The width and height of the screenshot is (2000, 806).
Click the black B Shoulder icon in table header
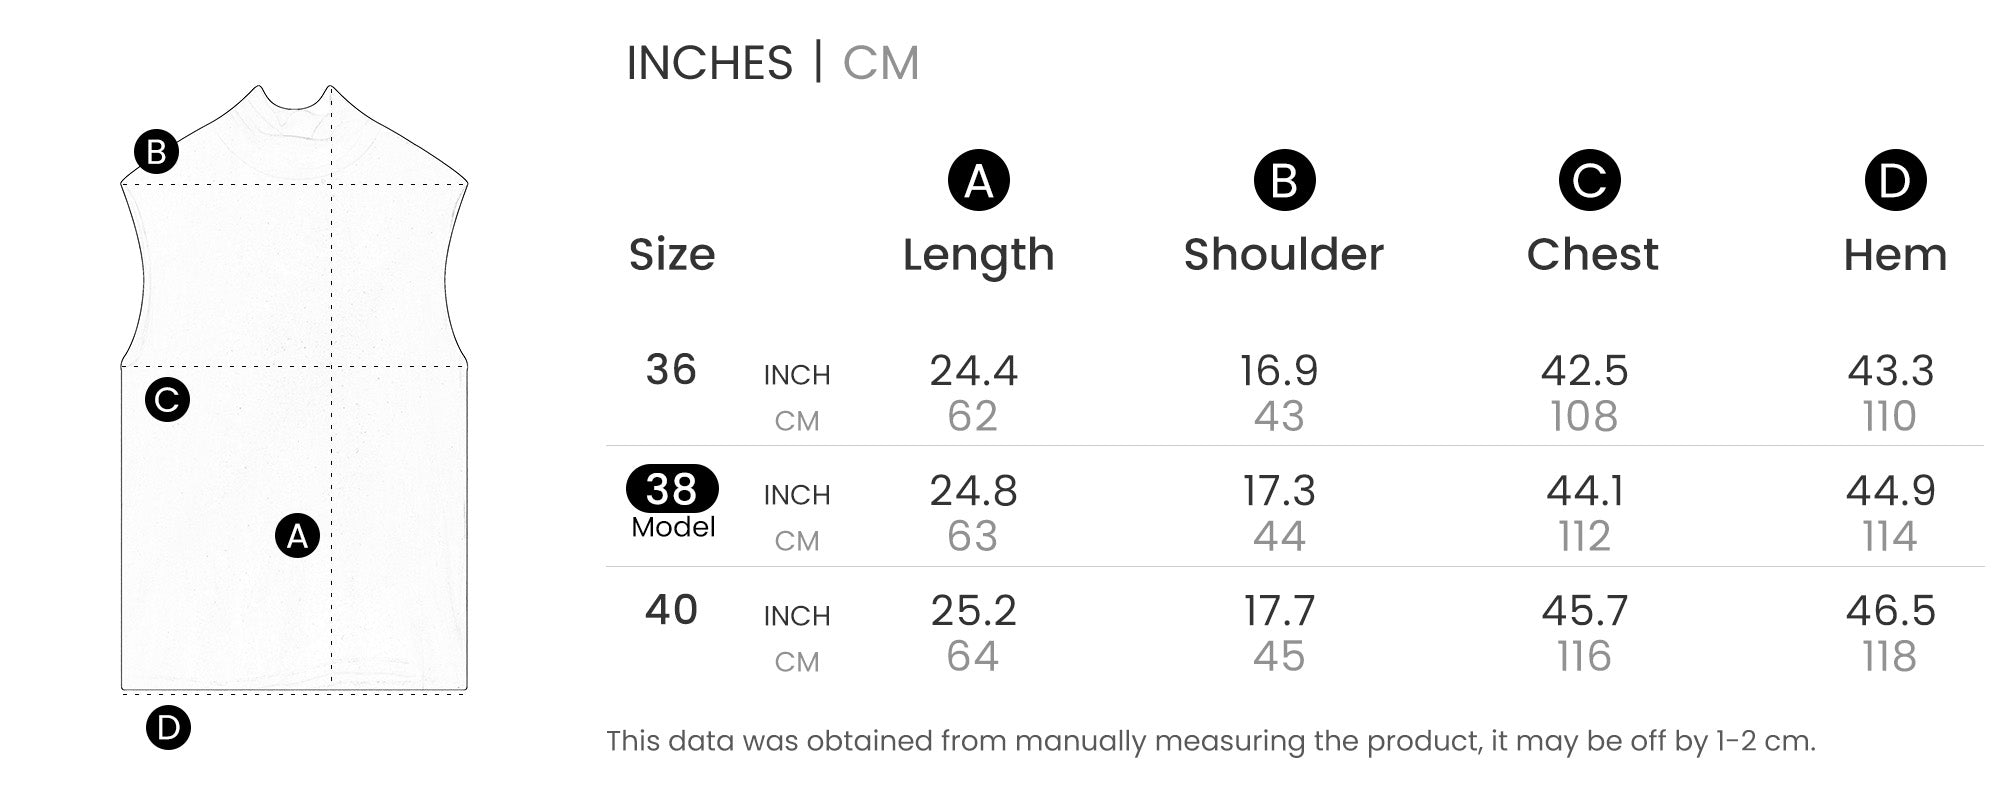[1284, 181]
